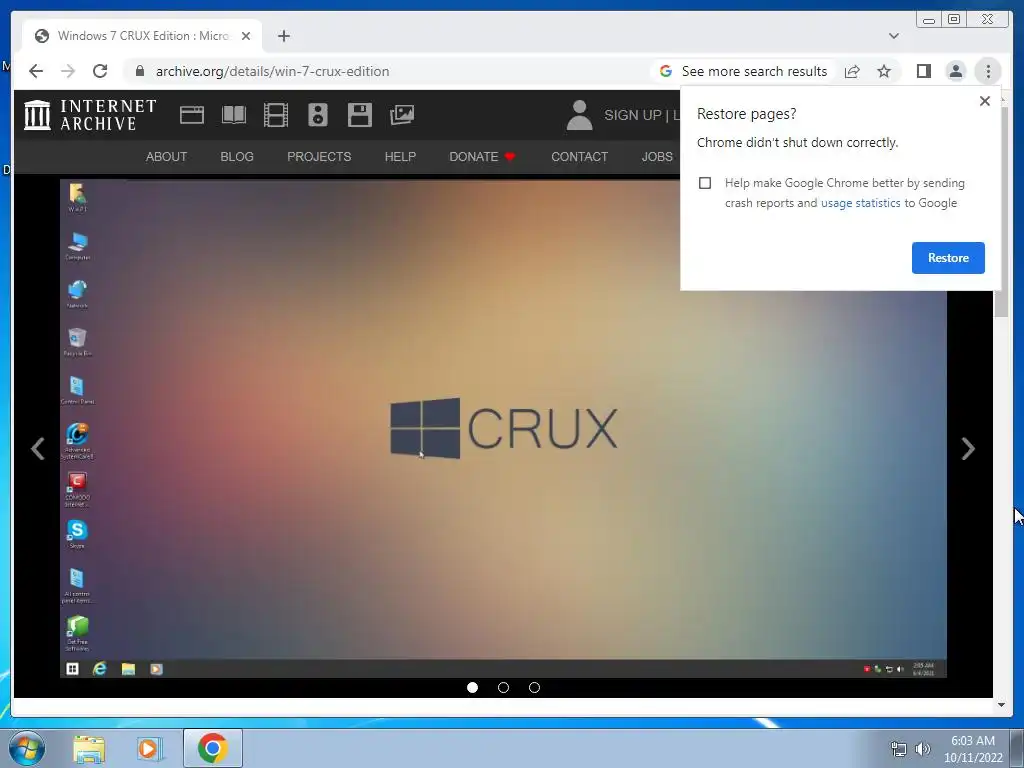Click the Internet Archive logo
Viewport: 1024px width, 768px height.
(x=90, y=115)
